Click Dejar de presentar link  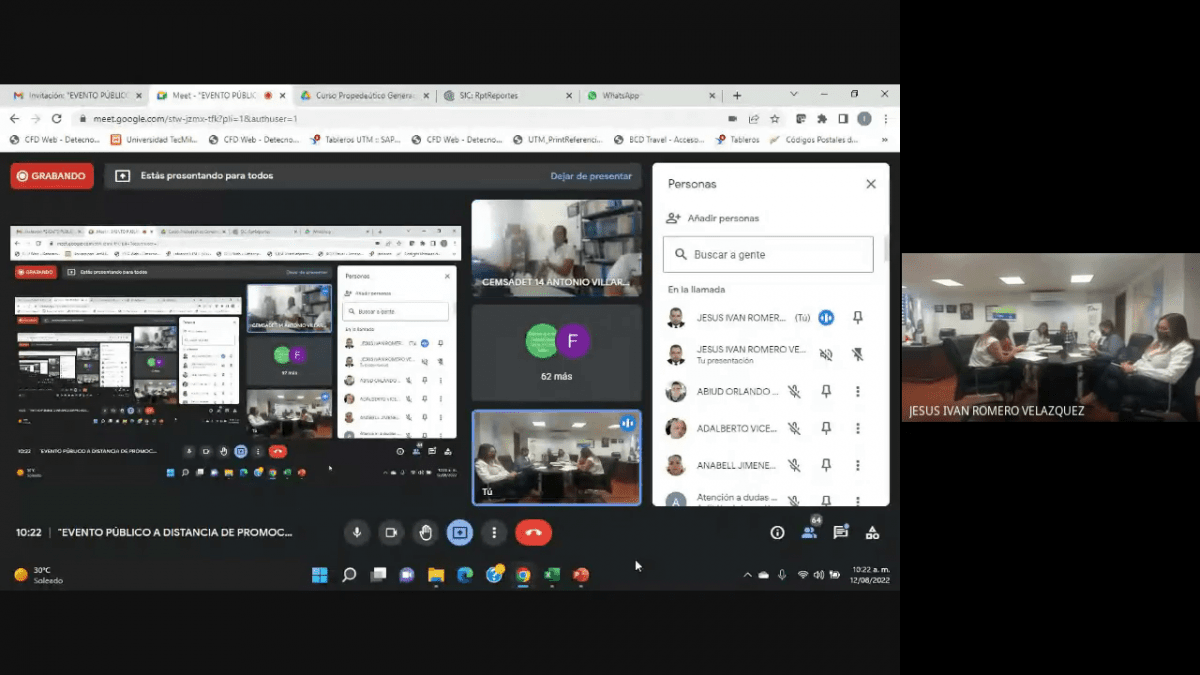tap(591, 176)
